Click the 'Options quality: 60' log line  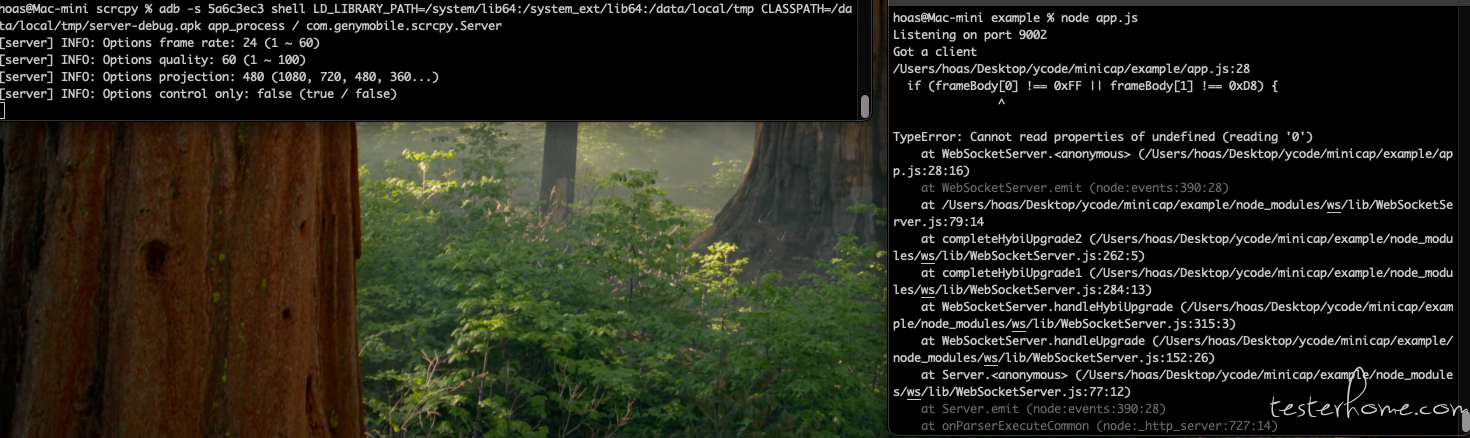153,60
